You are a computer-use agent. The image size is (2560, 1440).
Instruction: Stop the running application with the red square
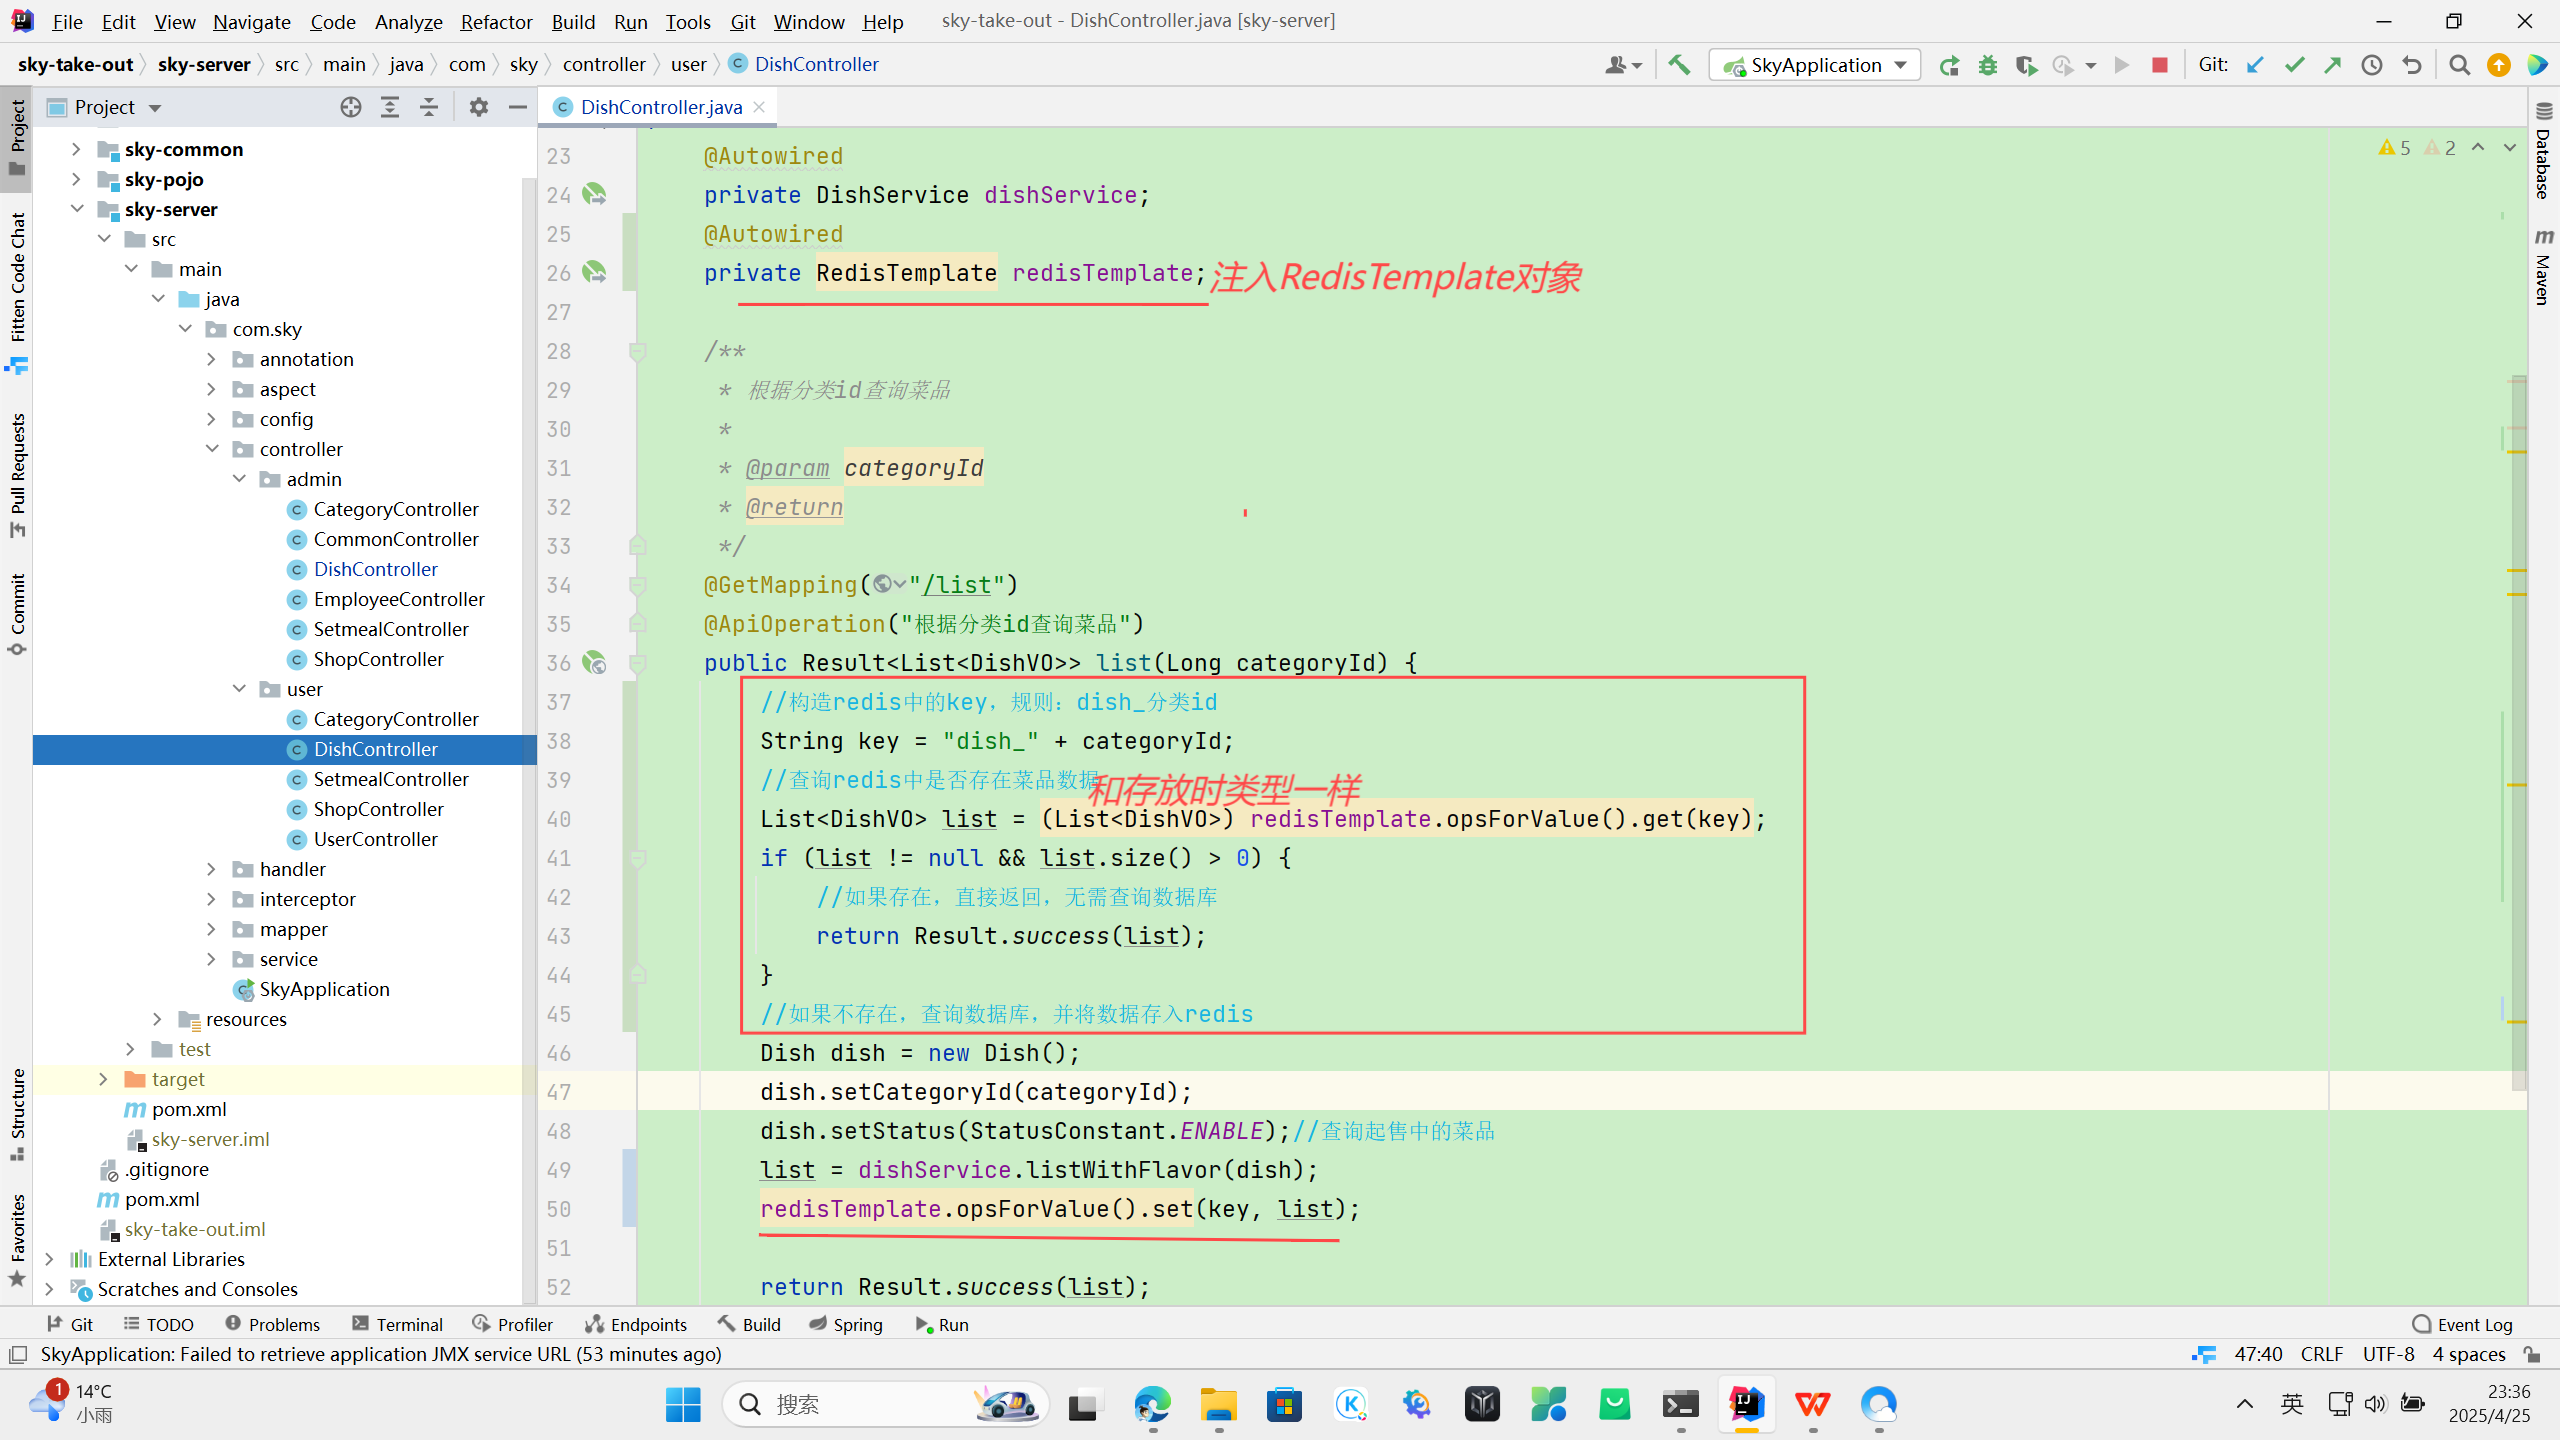click(2160, 65)
